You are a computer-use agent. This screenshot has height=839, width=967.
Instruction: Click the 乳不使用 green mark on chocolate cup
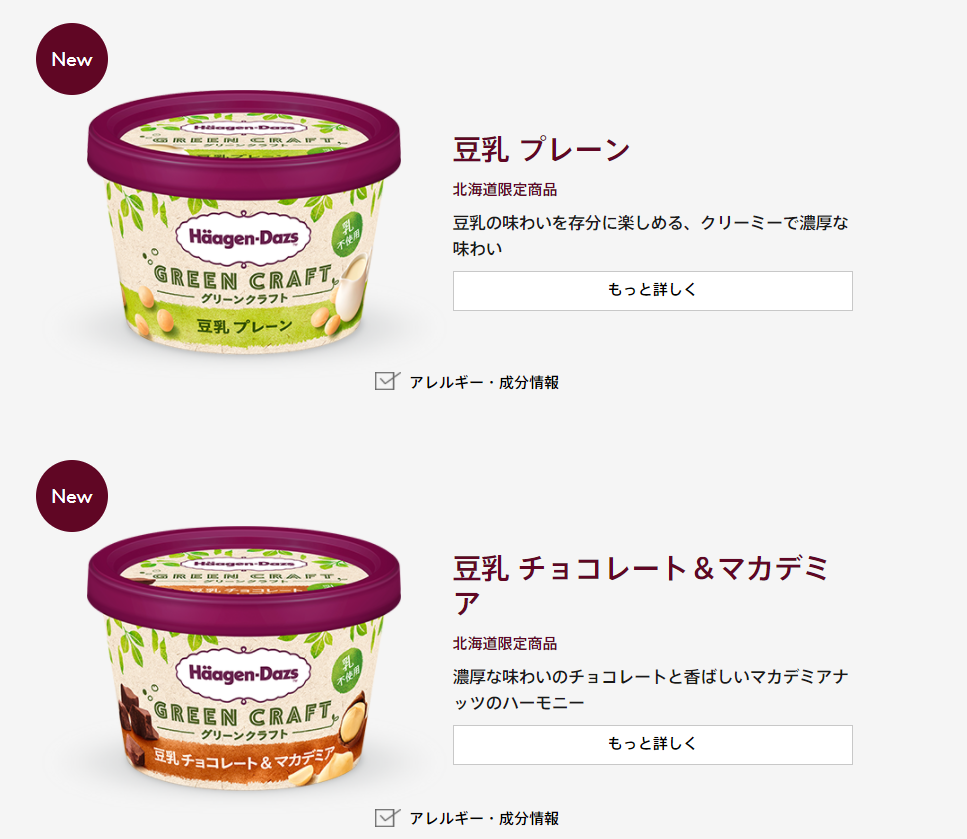coord(347,671)
